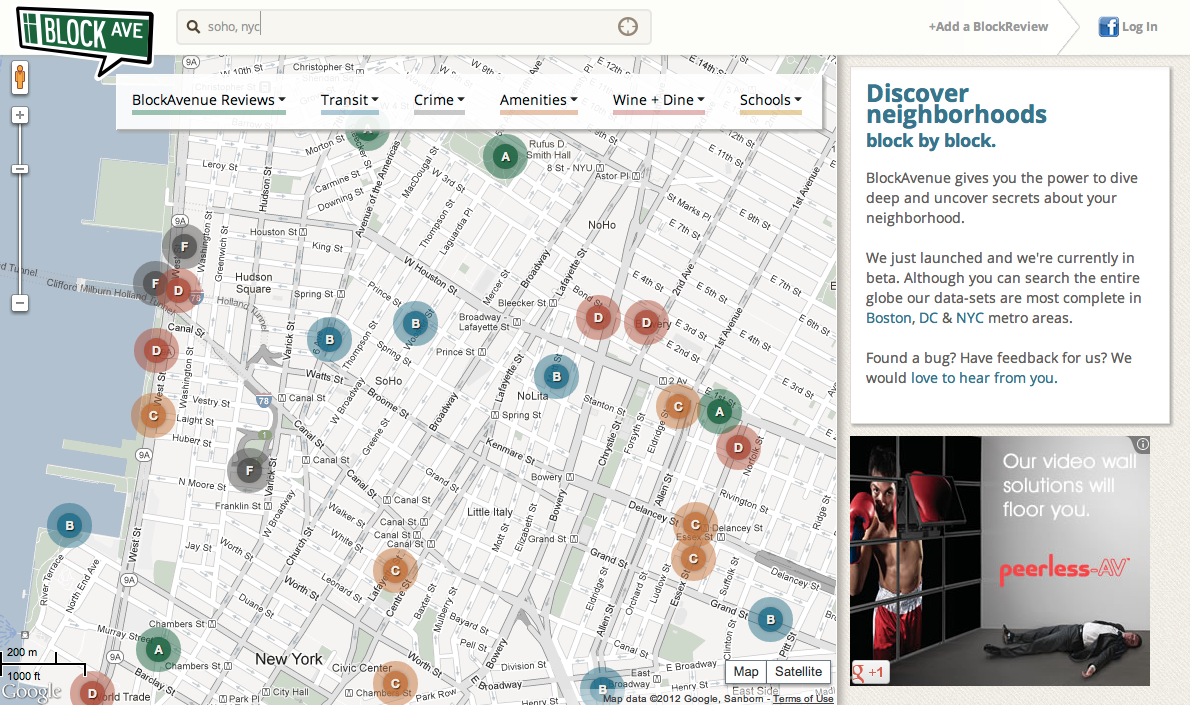Click the map zoom in plus button
This screenshot has width=1190, height=705.
[20, 115]
